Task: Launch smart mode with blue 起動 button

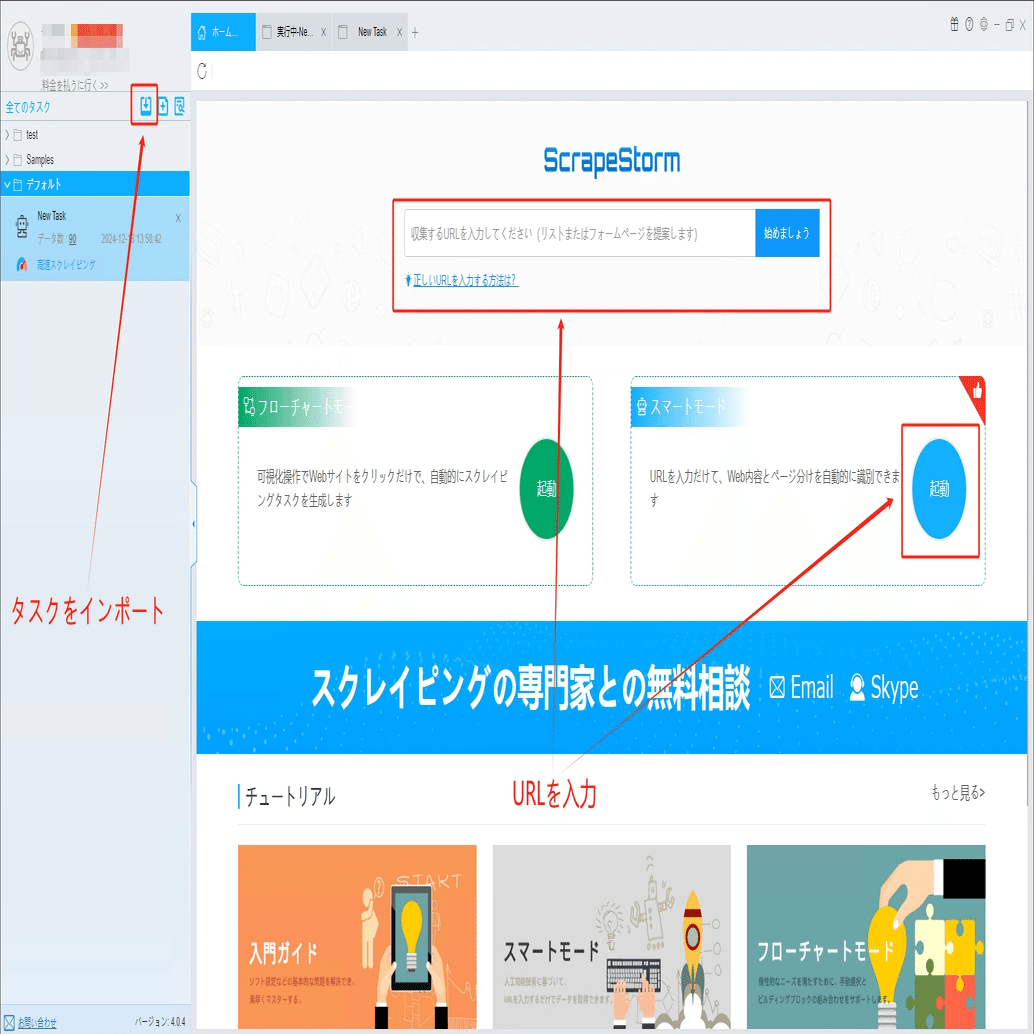Action: point(939,489)
